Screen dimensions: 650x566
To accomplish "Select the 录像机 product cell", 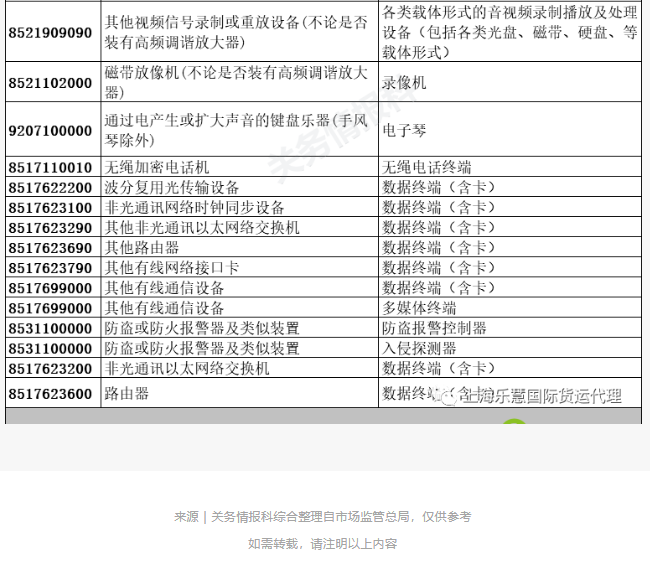I will [x=404, y=83].
